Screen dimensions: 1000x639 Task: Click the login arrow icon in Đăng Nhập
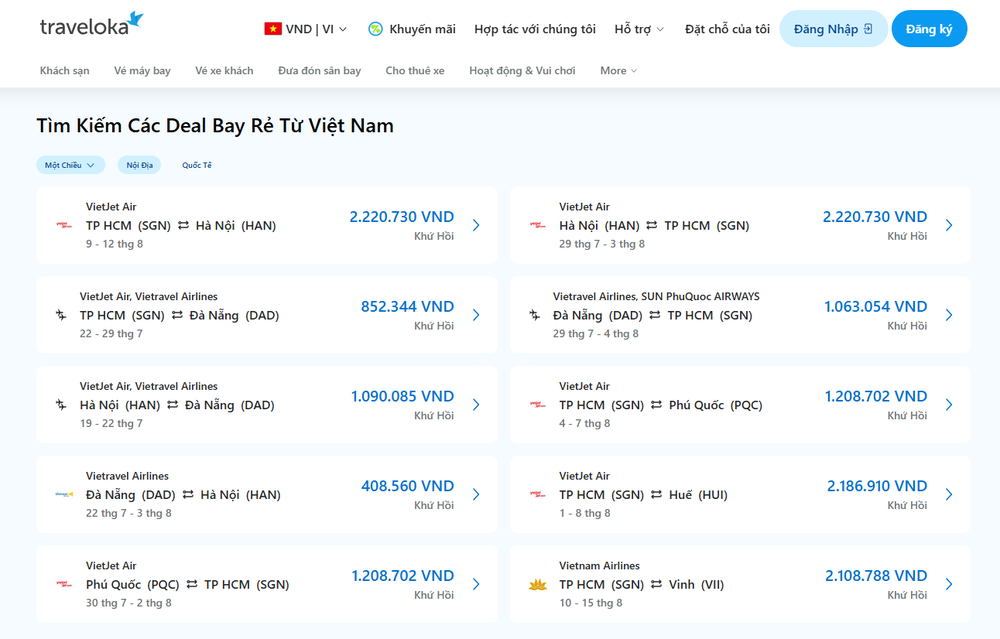click(868, 29)
